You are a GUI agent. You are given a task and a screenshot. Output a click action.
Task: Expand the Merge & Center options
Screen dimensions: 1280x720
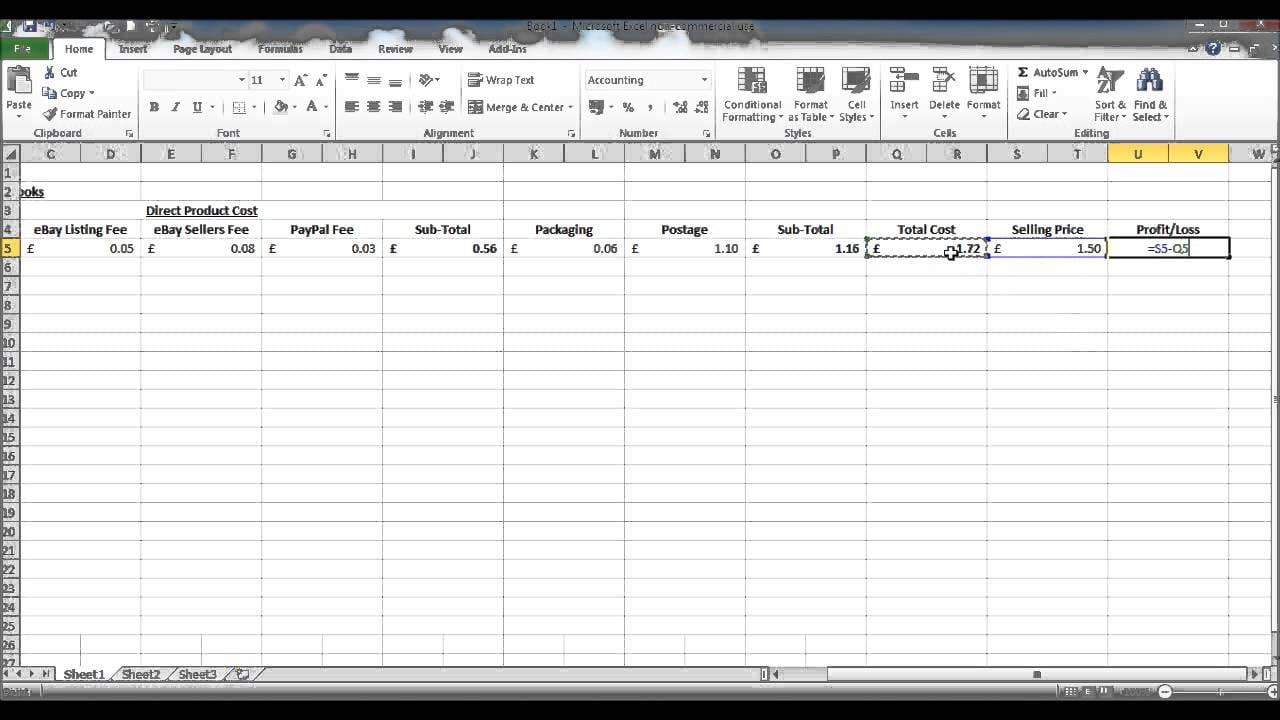(x=571, y=107)
